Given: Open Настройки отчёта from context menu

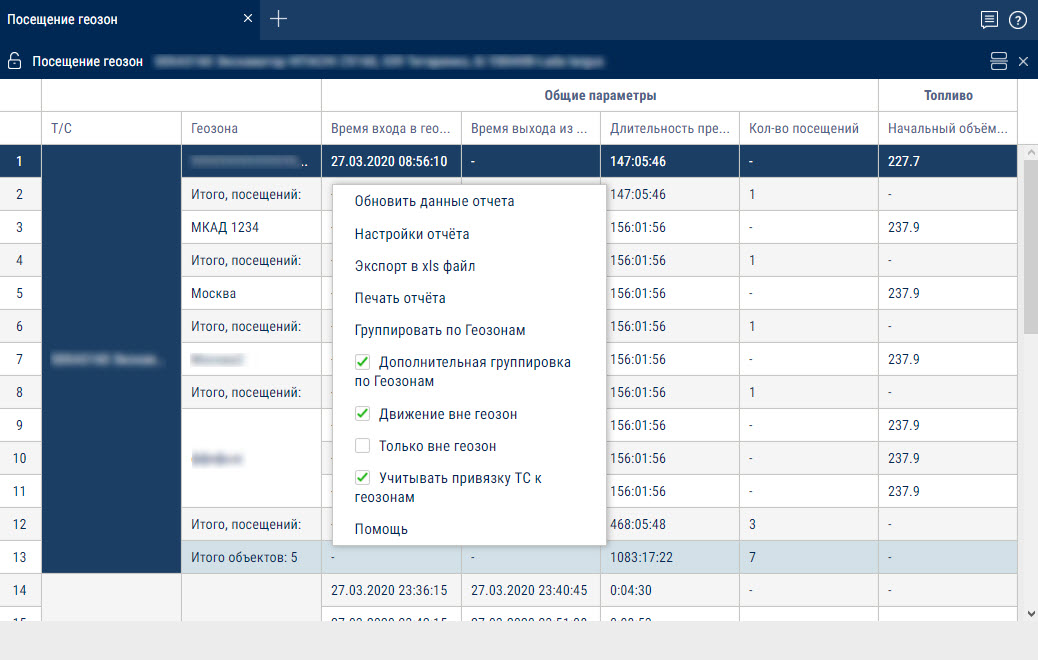Looking at the screenshot, I should pyautogui.click(x=412, y=234).
